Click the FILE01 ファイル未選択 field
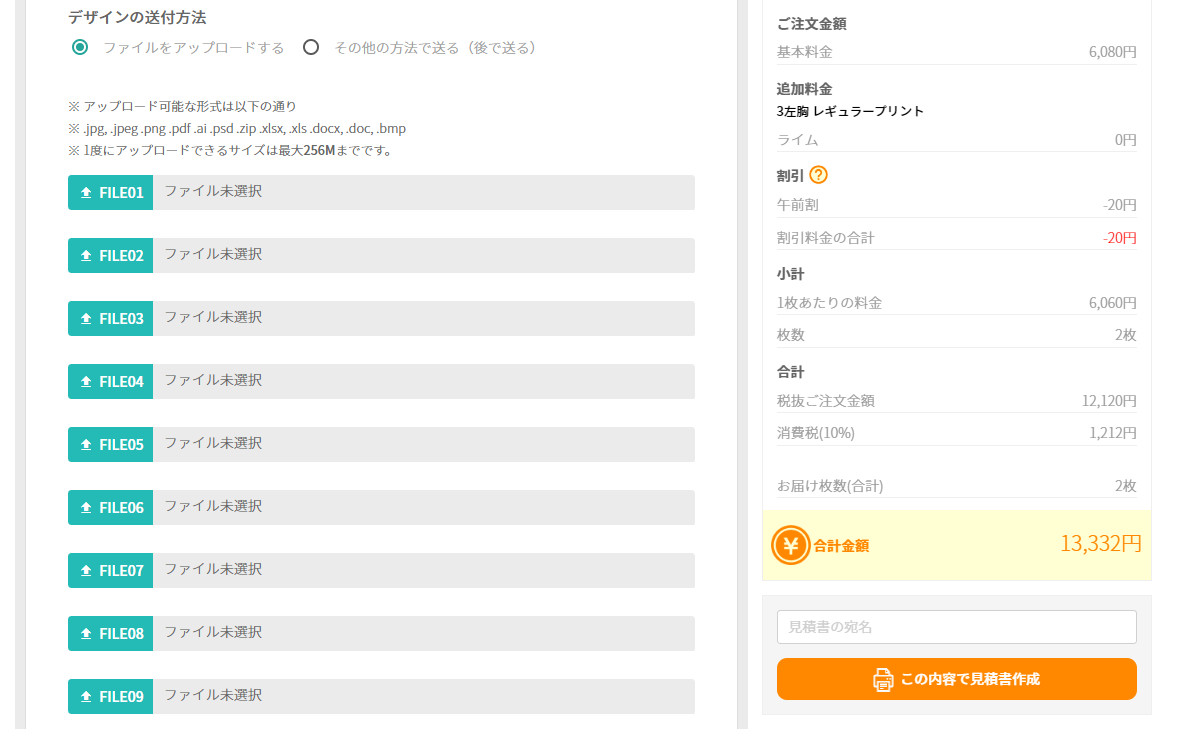 423,193
